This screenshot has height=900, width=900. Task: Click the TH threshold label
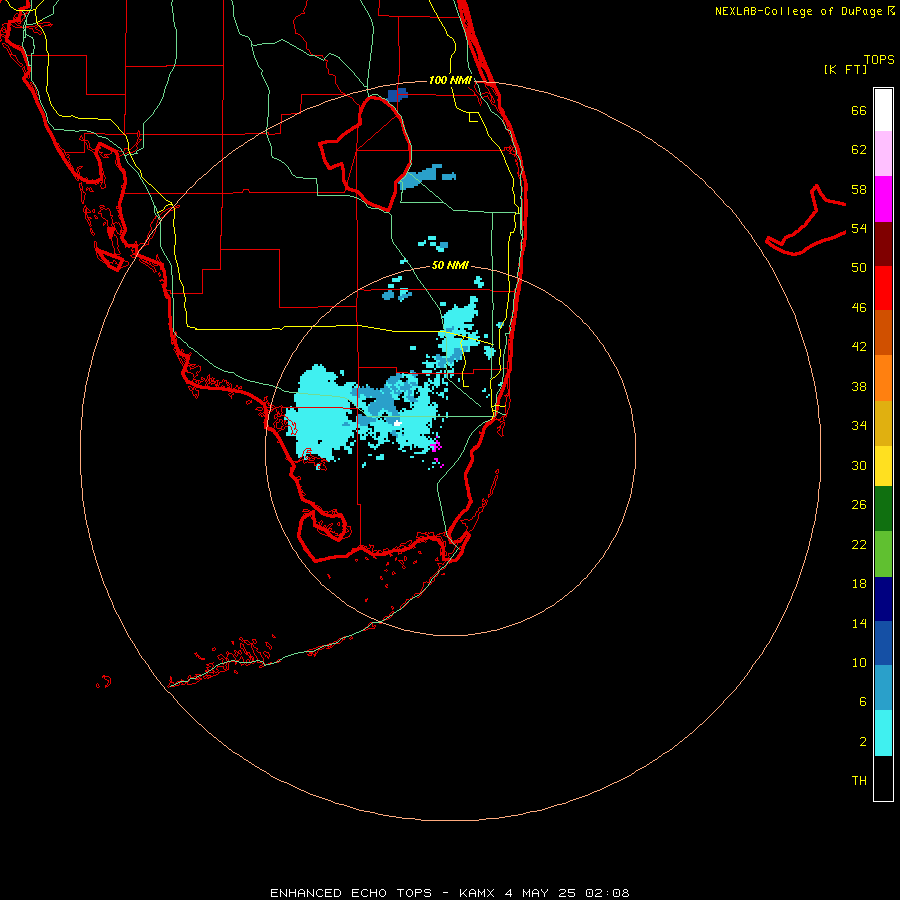(859, 781)
